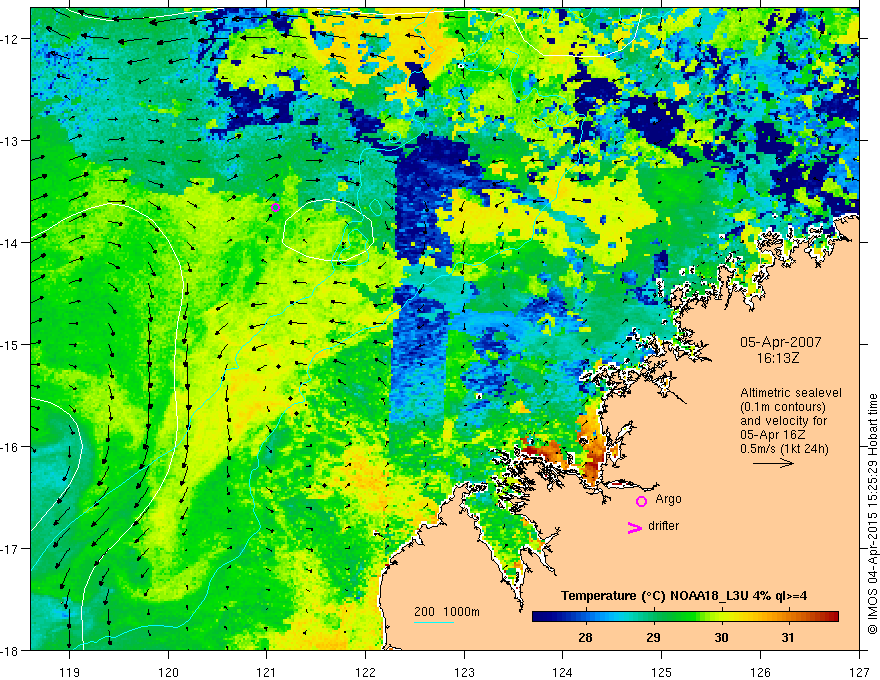Click the 0.5m/s velocity scale arrow
Image resolution: width=880 pixels, height=680 pixels.
773,463
